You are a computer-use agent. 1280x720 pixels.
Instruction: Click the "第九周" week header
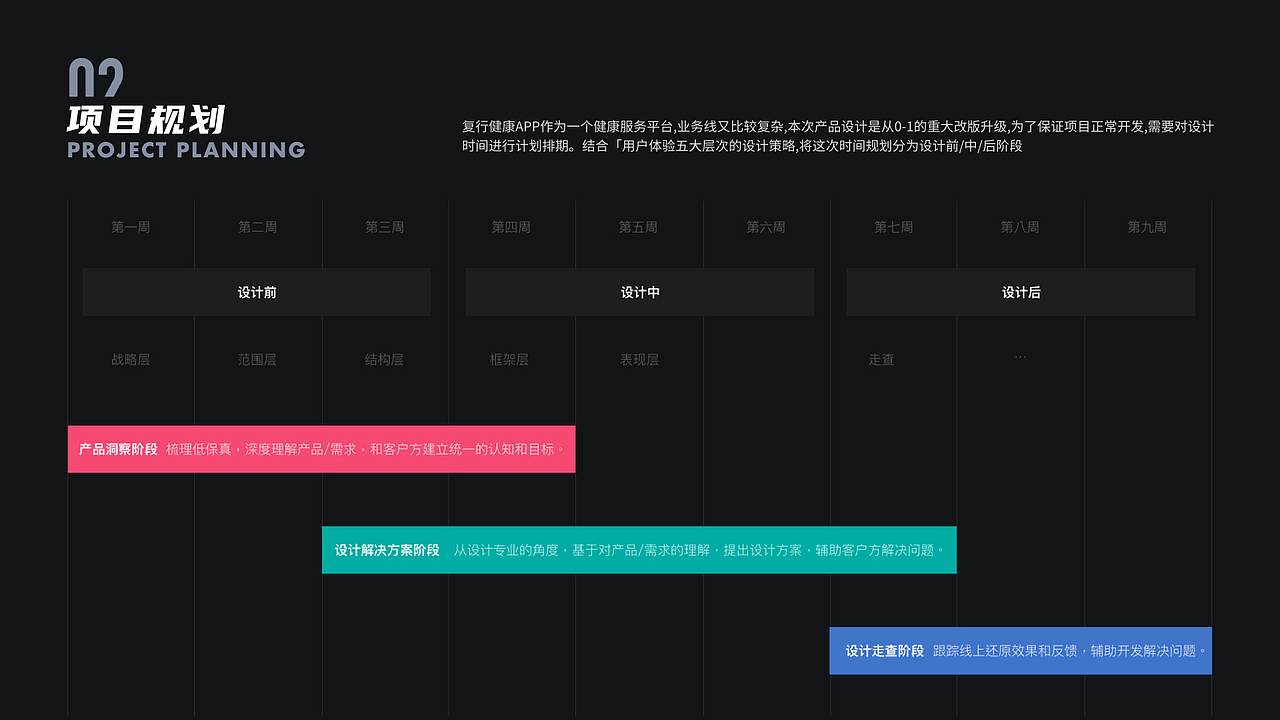pos(1148,227)
